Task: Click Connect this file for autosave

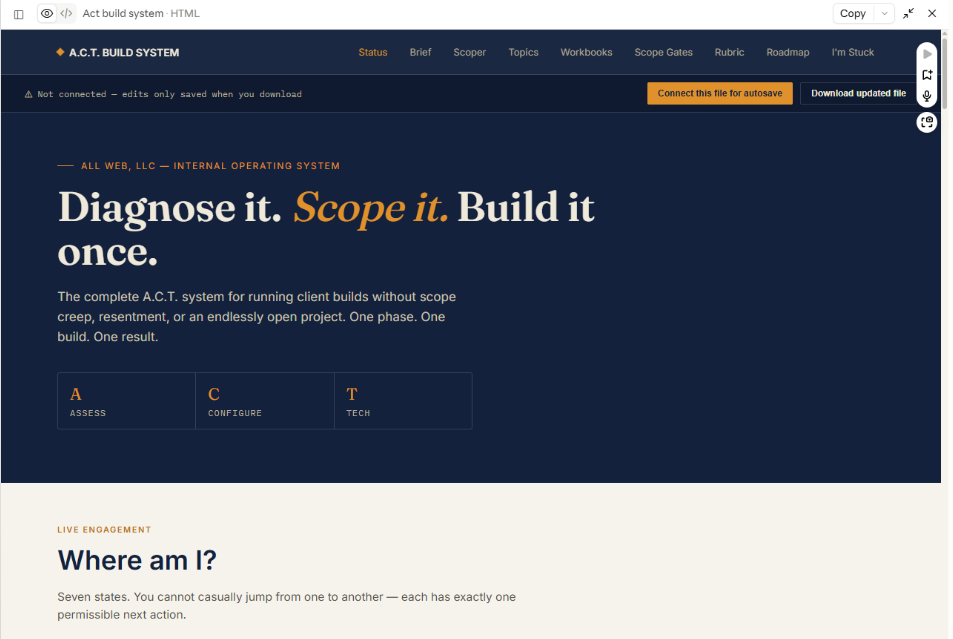Action: (720, 93)
